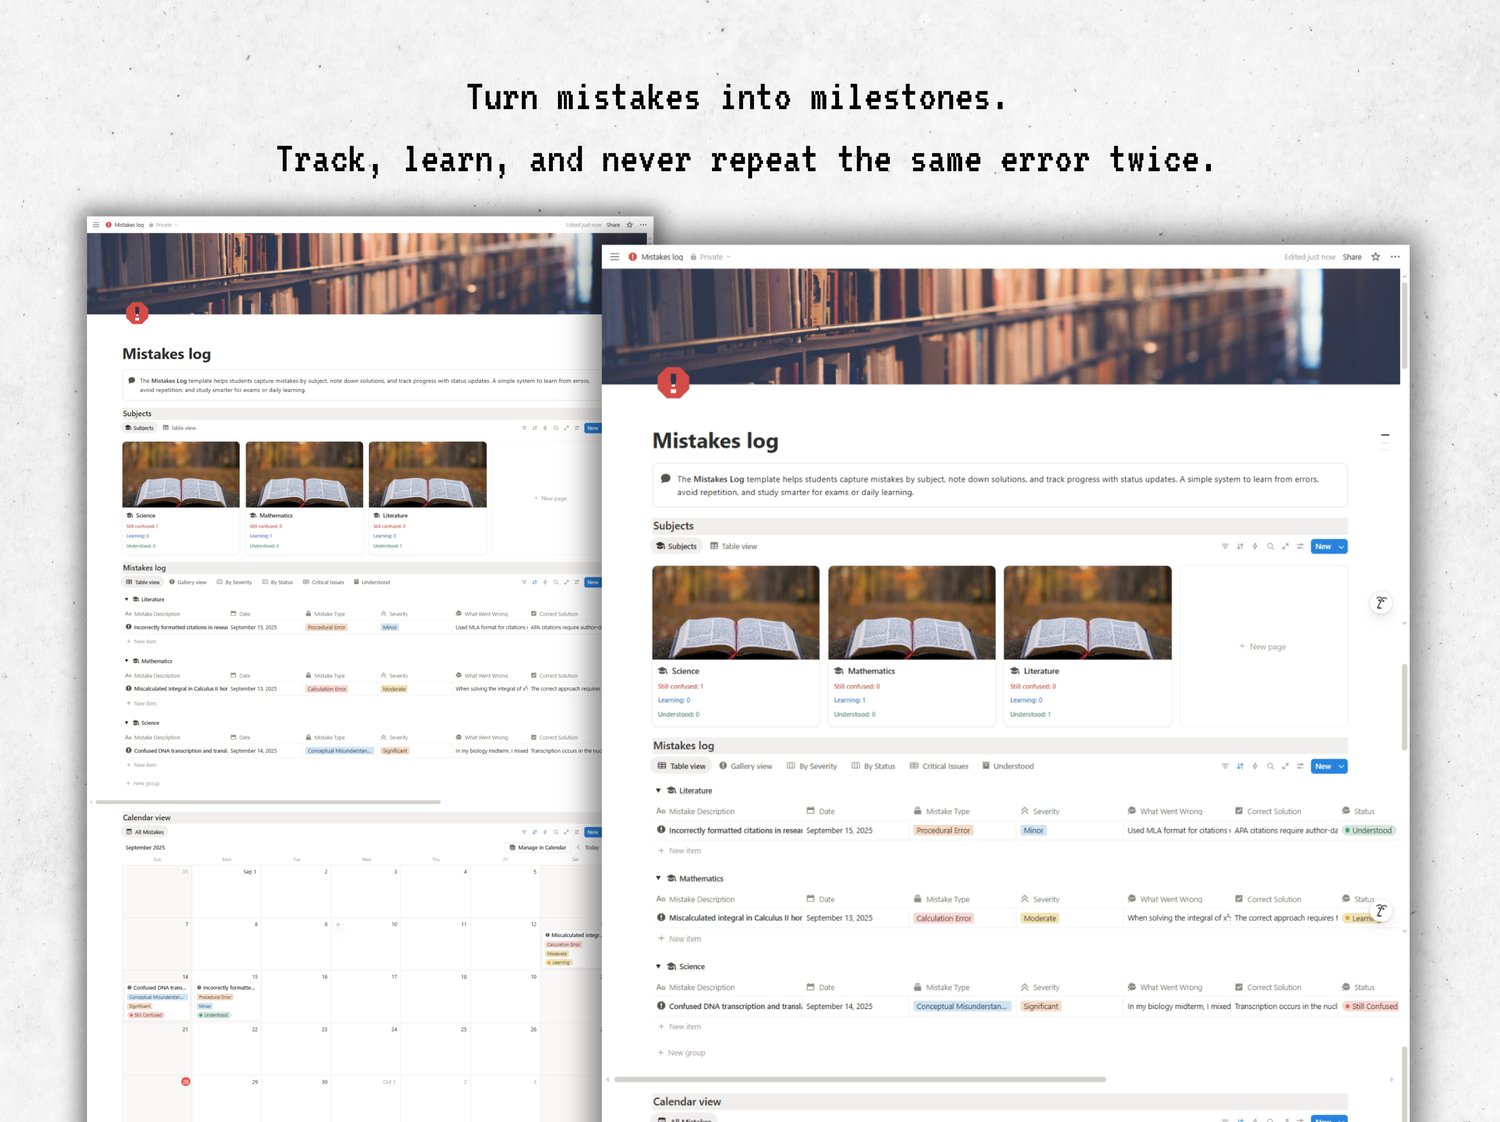Click Share in the back window
This screenshot has height=1122, width=1500.
tap(613, 225)
